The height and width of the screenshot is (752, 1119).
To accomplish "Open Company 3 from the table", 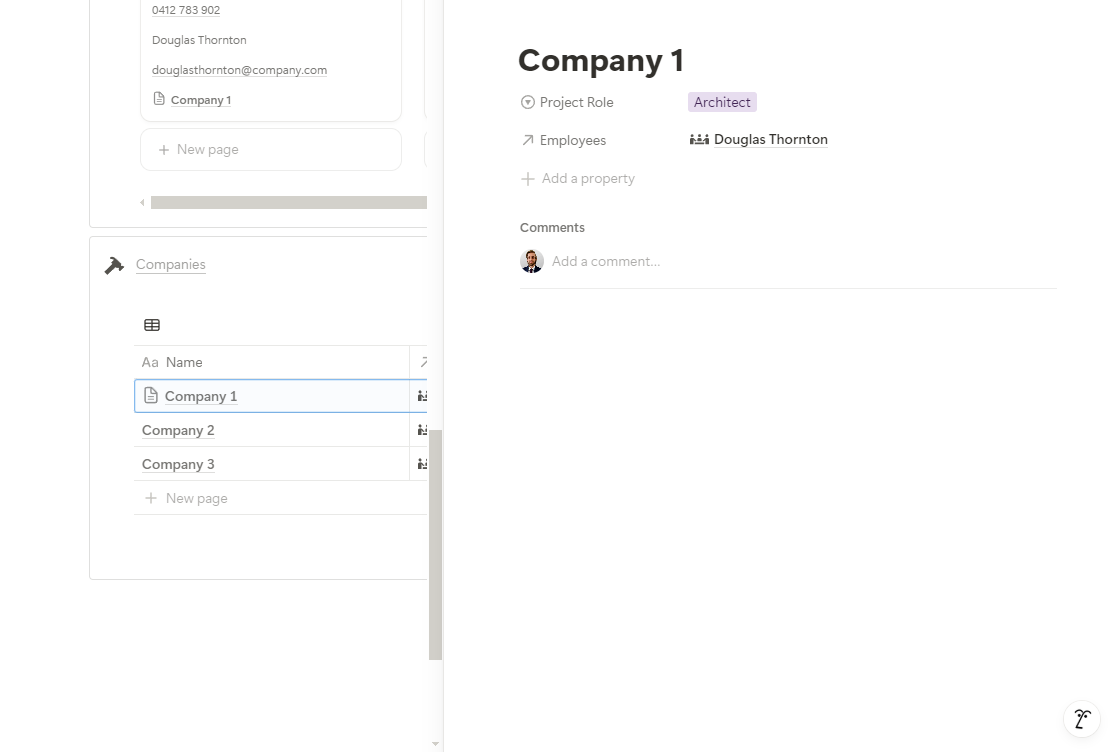I will [x=178, y=464].
